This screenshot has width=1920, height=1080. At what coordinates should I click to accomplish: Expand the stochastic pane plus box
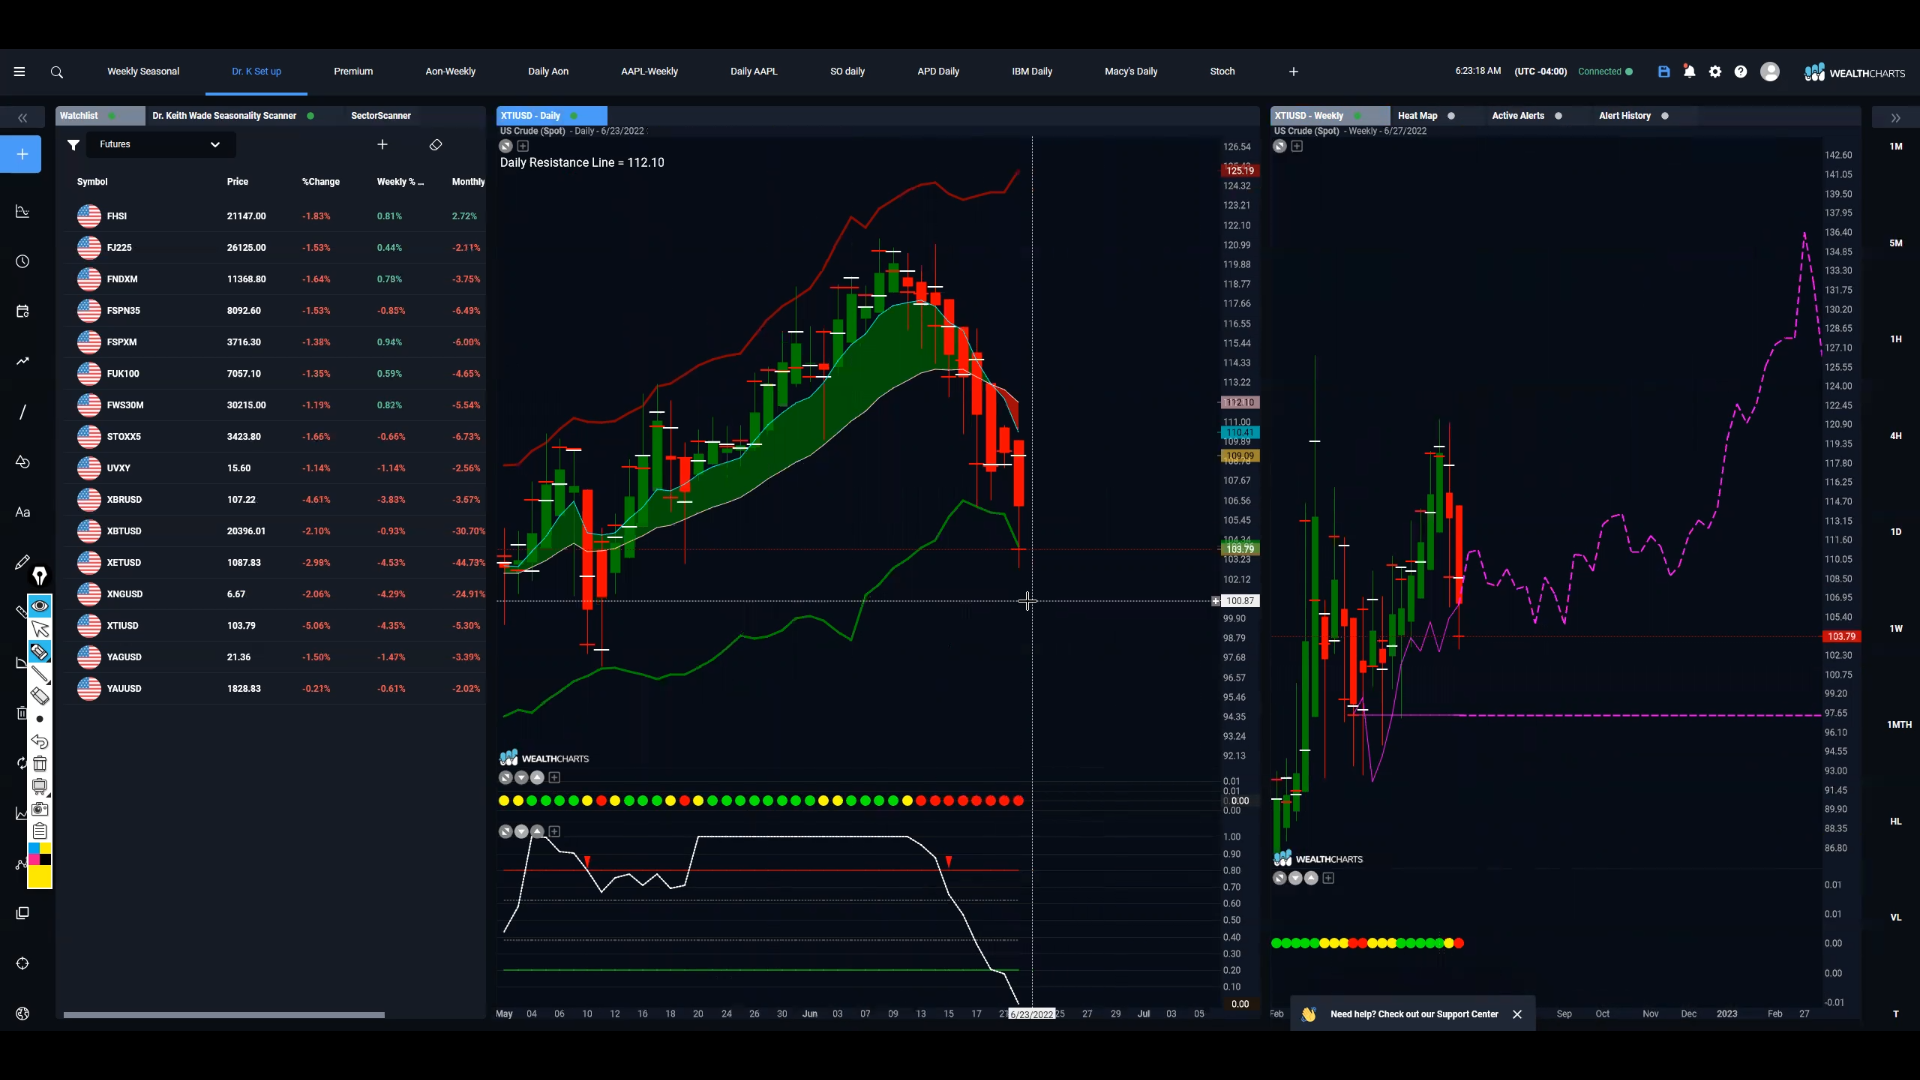pos(555,832)
